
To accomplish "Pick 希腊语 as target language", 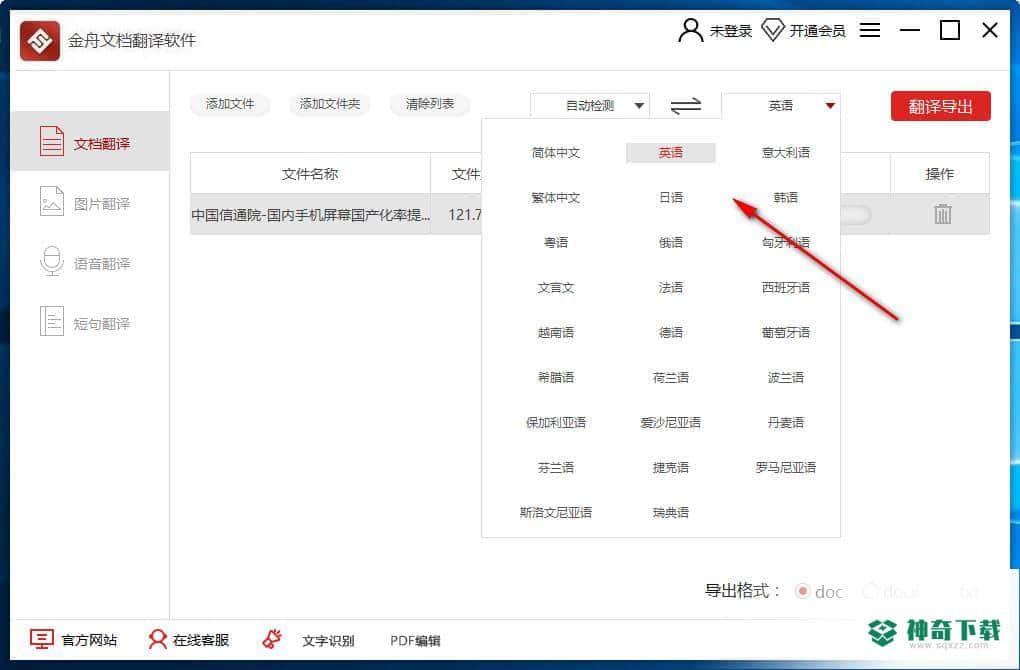I will (556, 377).
